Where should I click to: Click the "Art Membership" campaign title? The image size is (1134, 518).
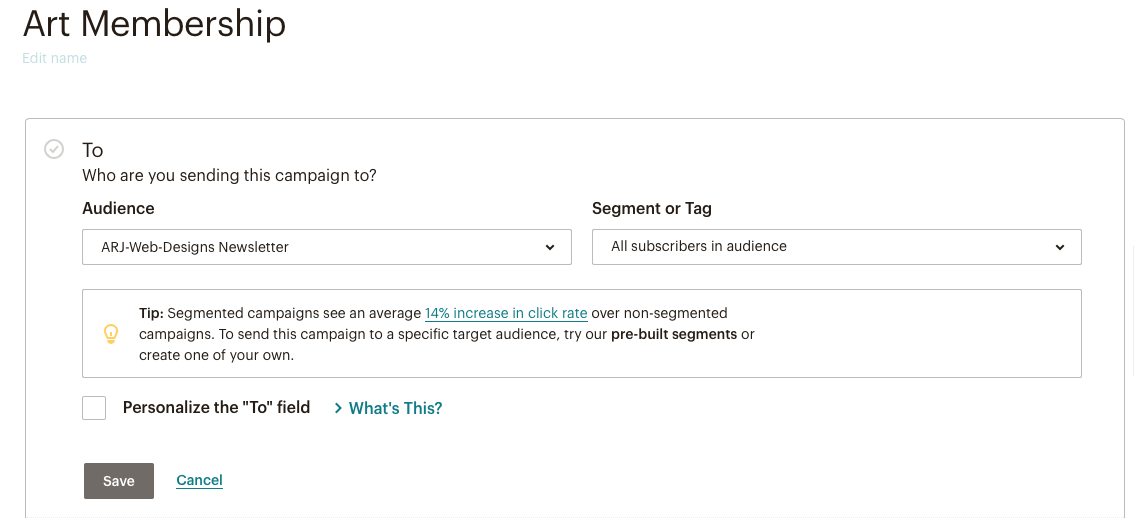pyautogui.click(x=154, y=23)
